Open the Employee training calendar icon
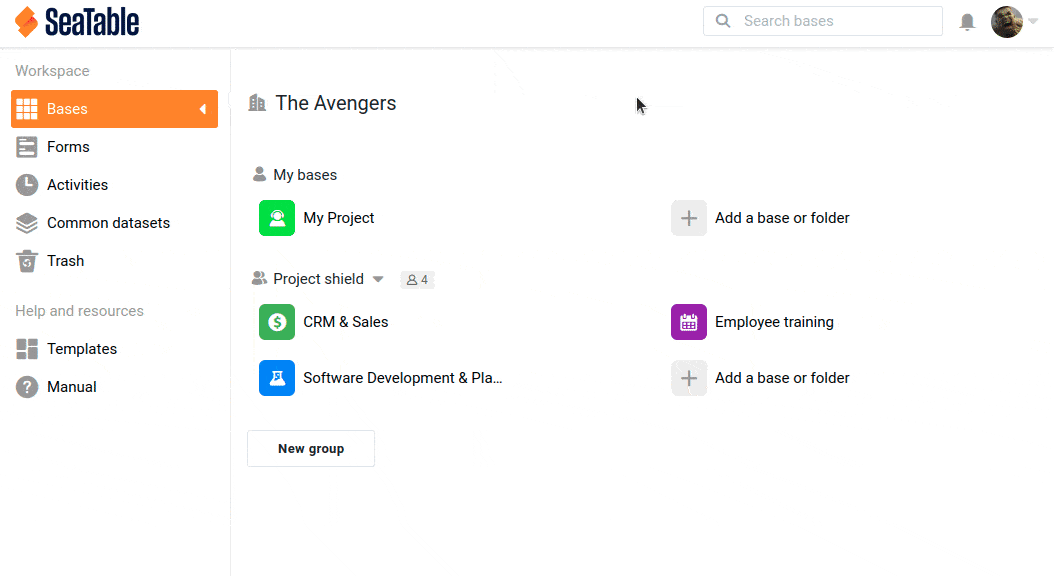1054x576 pixels. coord(689,322)
